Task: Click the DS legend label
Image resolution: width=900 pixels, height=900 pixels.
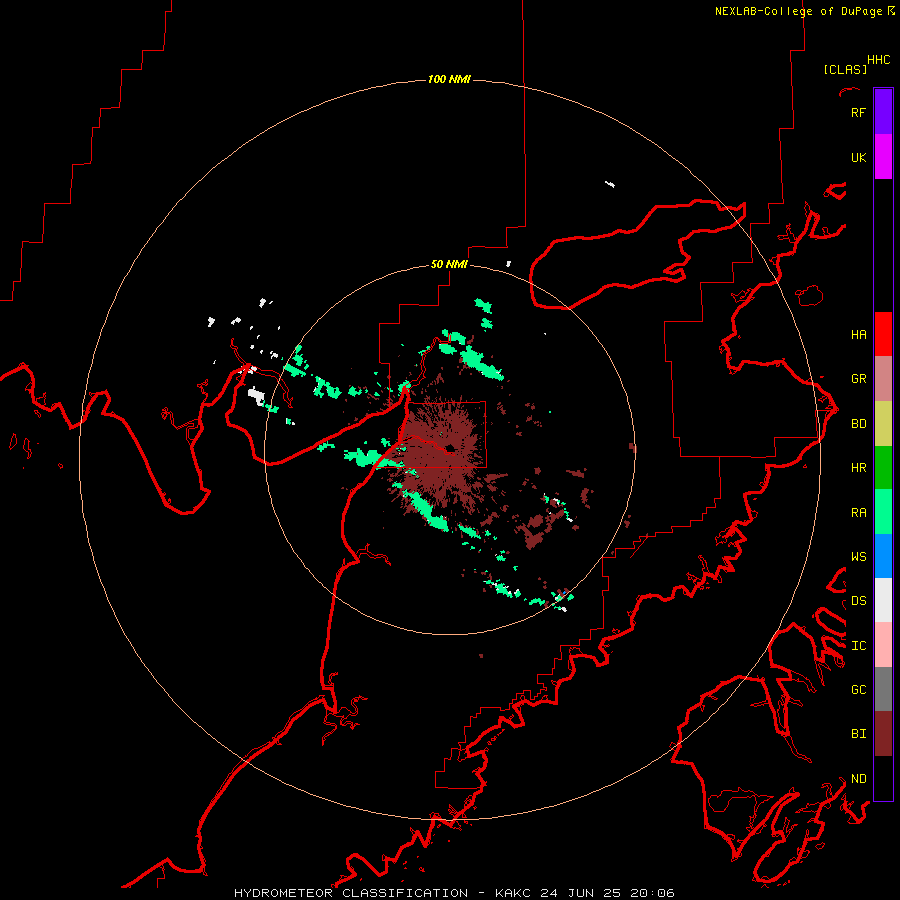Action: click(x=858, y=601)
